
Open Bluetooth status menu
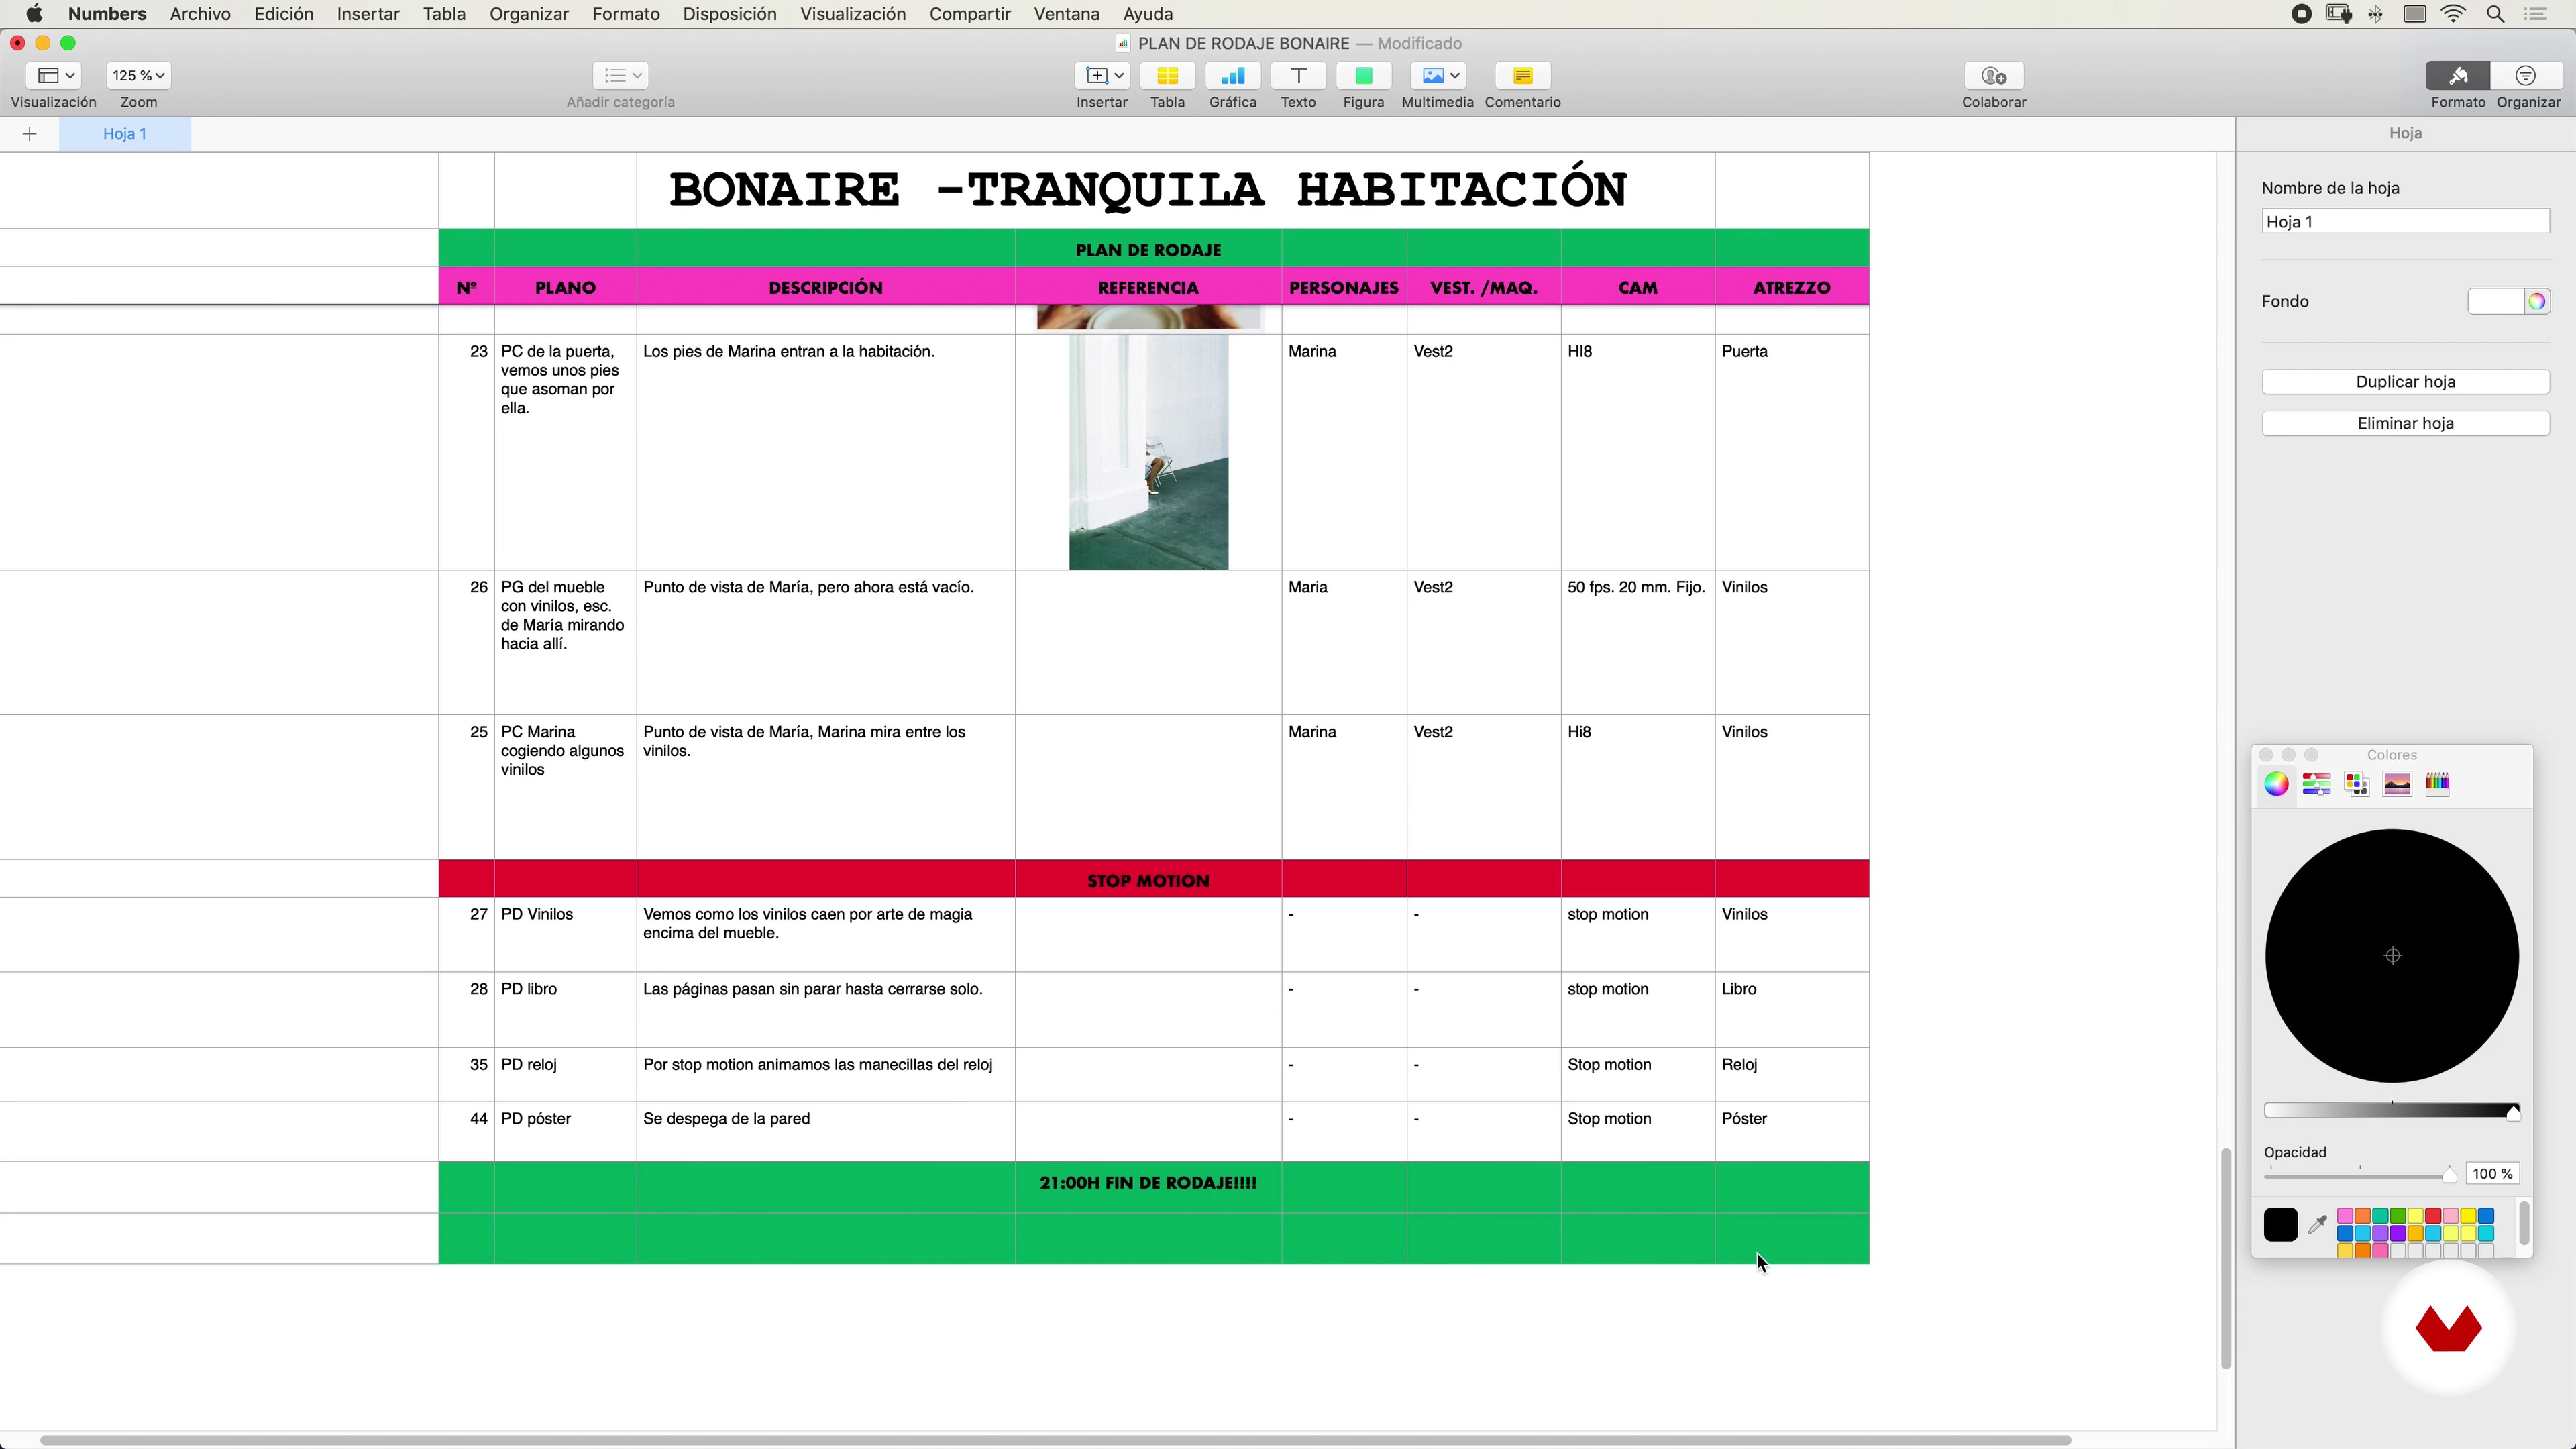2376,14
